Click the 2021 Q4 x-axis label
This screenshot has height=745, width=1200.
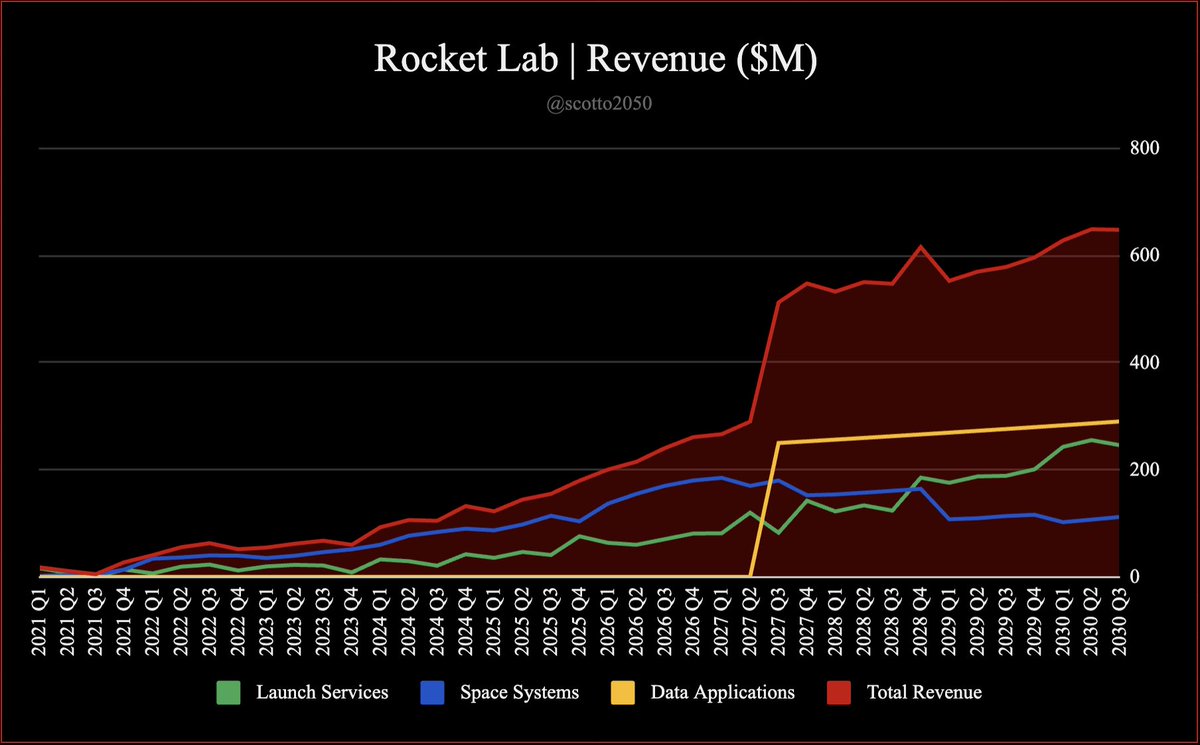(125, 623)
